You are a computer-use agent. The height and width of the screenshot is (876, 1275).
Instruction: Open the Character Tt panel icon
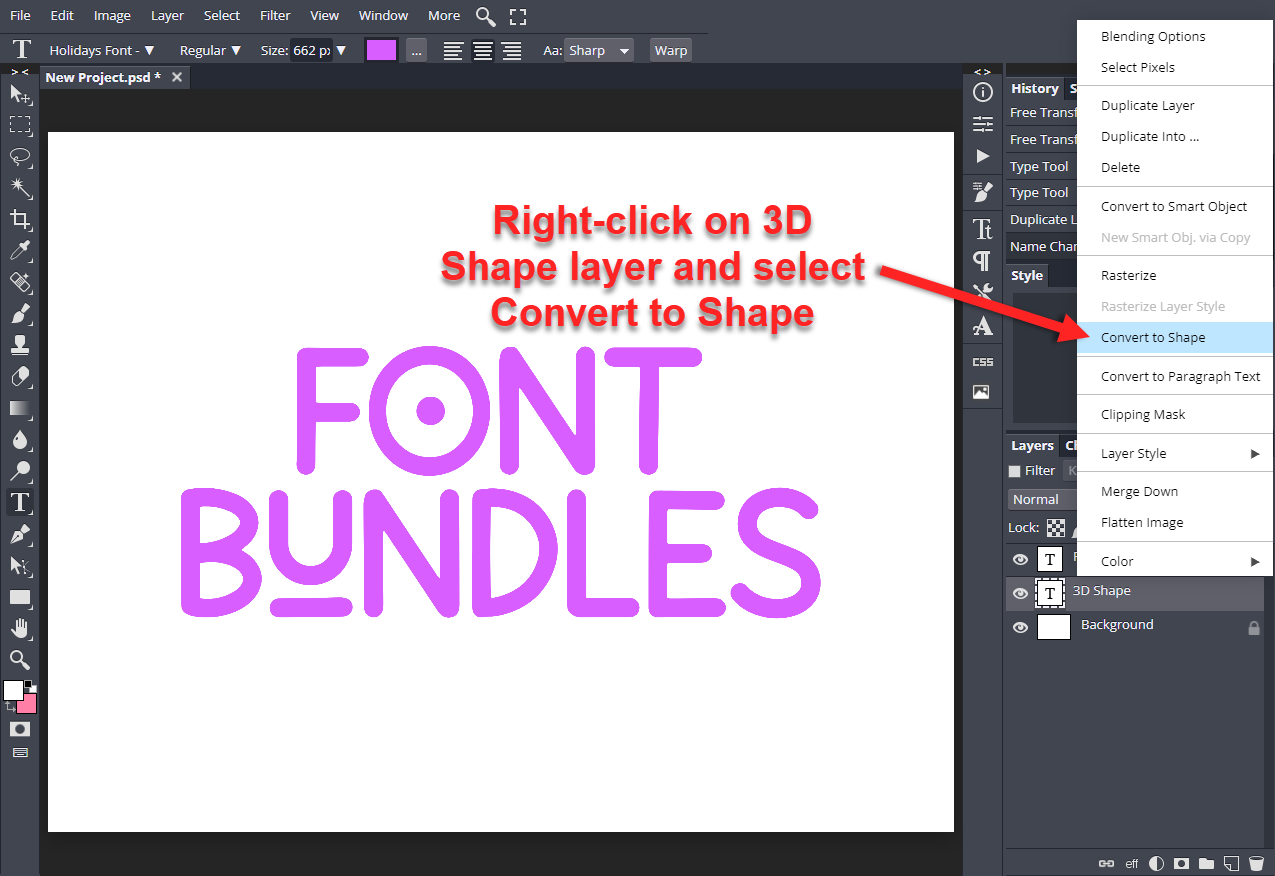983,229
